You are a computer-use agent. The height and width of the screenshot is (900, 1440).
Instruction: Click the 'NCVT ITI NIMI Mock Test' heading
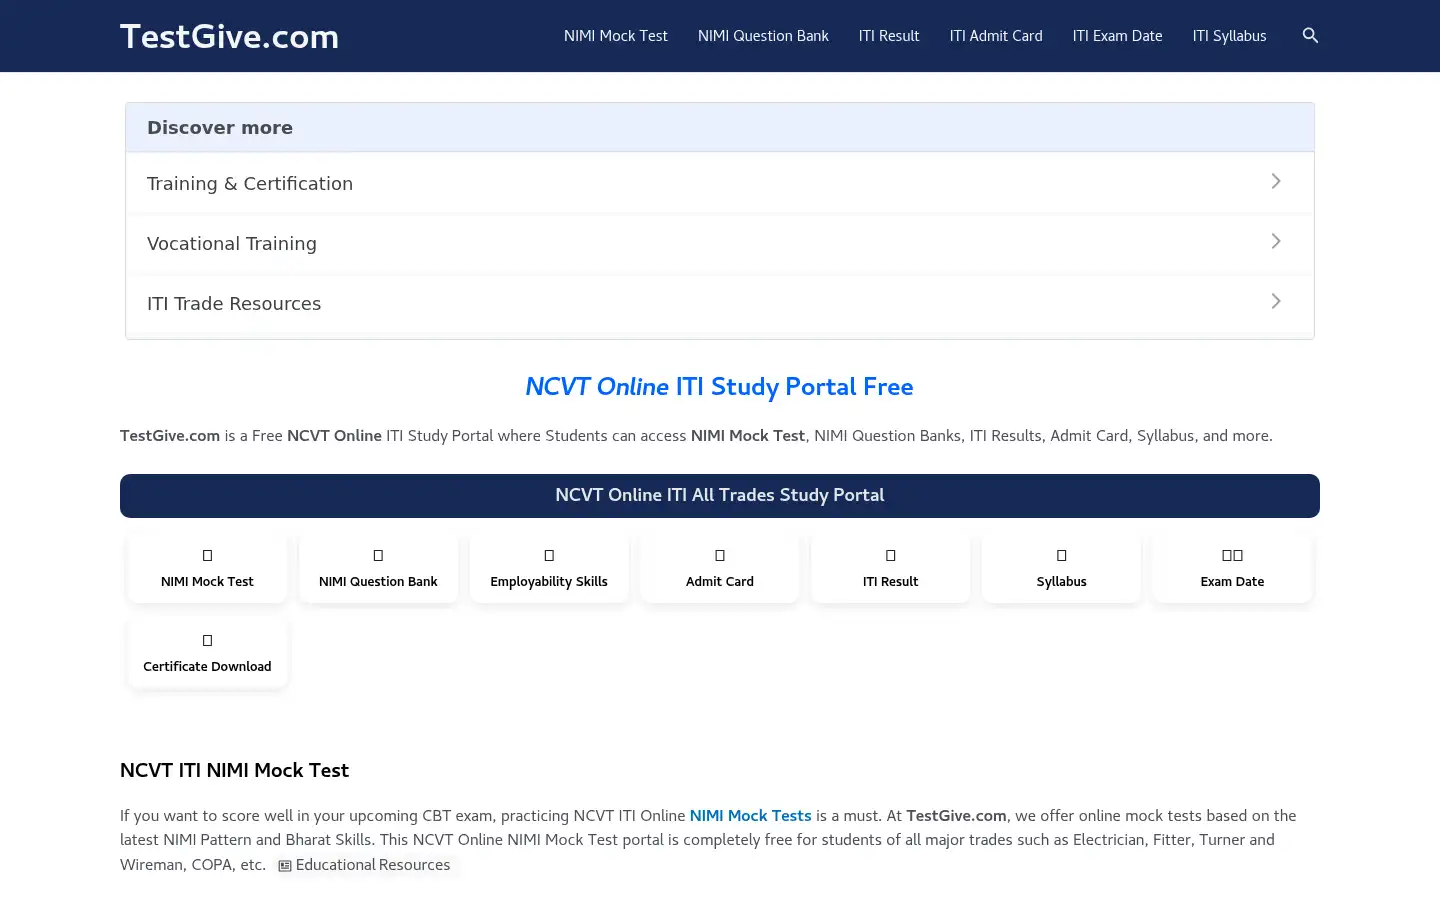click(234, 771)
